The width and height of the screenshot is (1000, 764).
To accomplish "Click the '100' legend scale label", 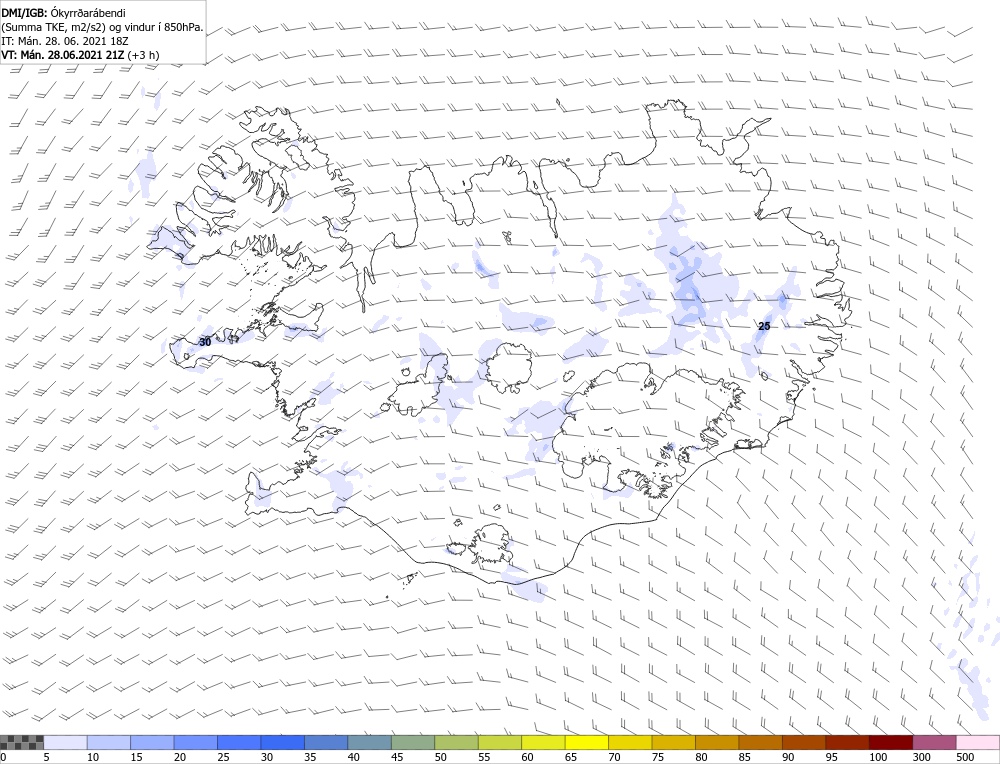I will pos(878,757).
